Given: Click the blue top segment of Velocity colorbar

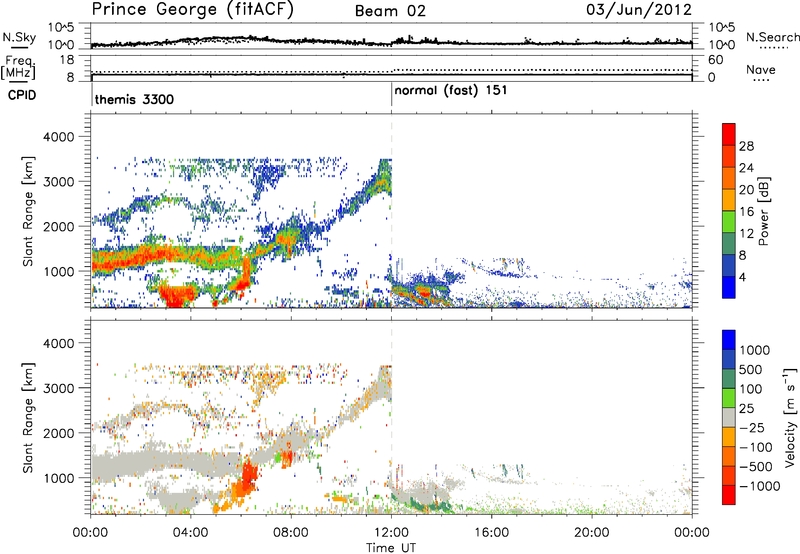Looking at the screenshot, I should coord(729,340).
